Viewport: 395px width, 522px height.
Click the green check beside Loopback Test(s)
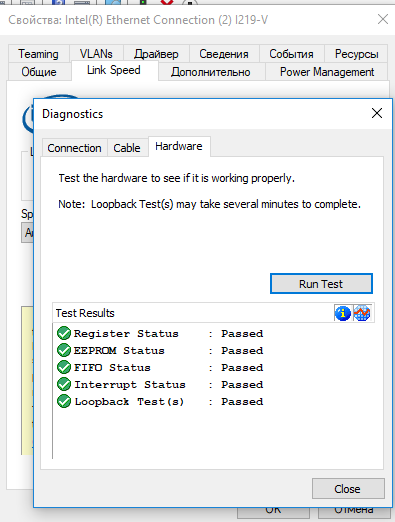(64, 401)
